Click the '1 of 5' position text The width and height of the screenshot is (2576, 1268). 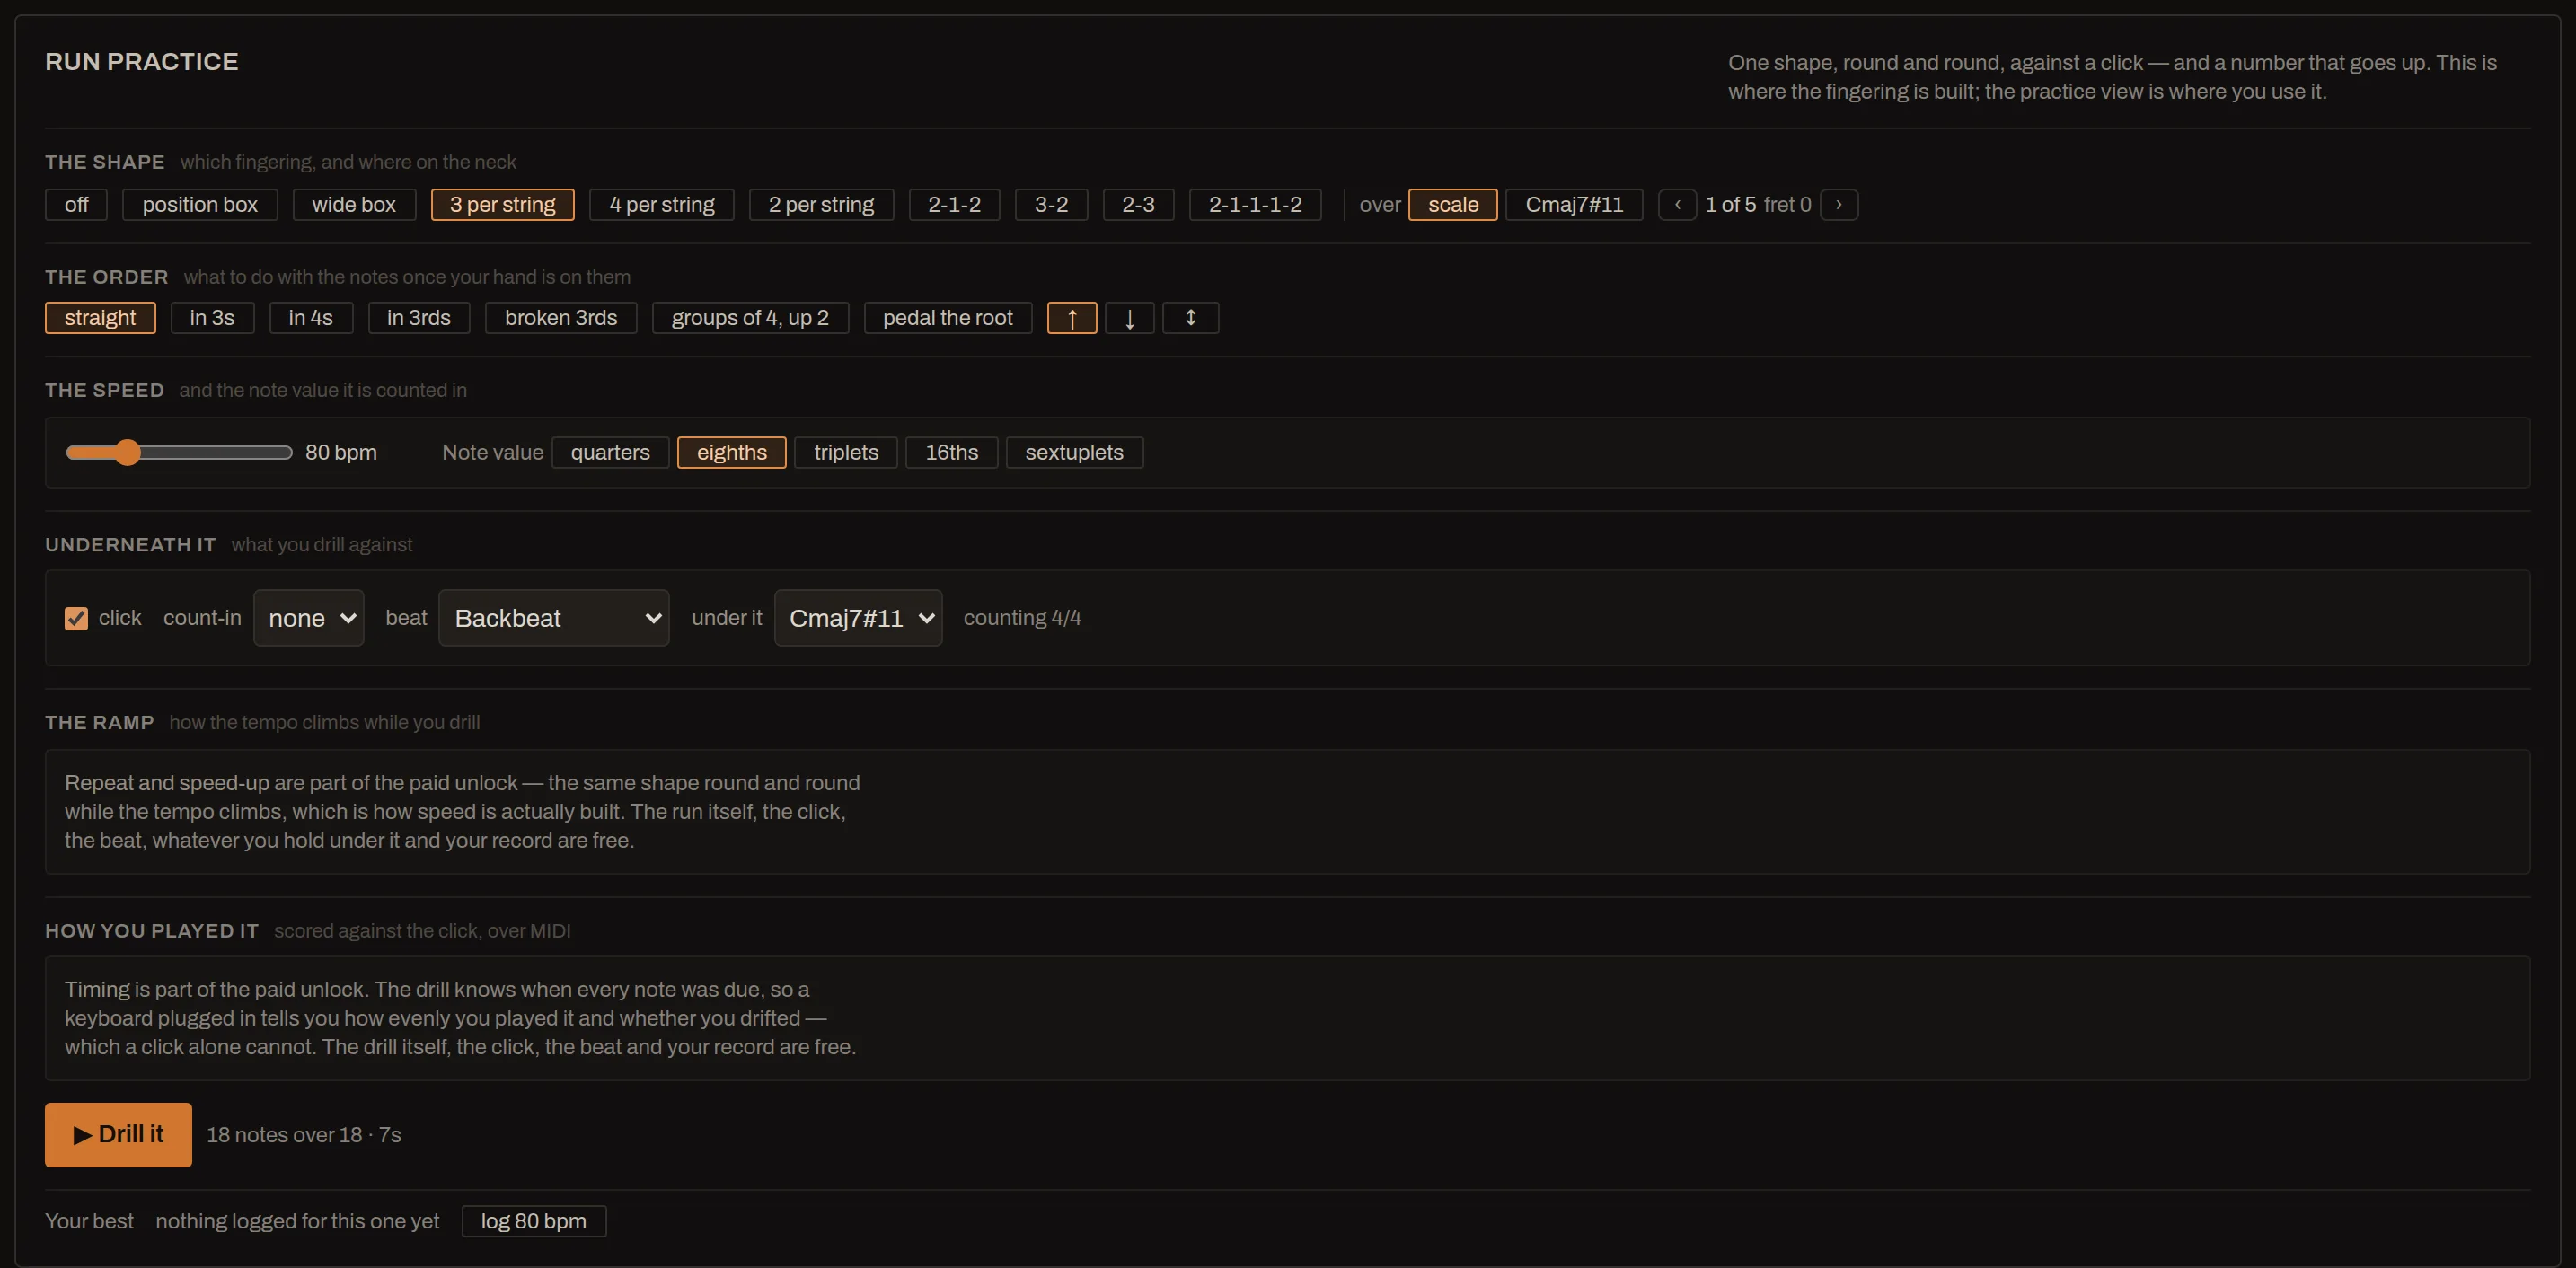(1730, 204)
